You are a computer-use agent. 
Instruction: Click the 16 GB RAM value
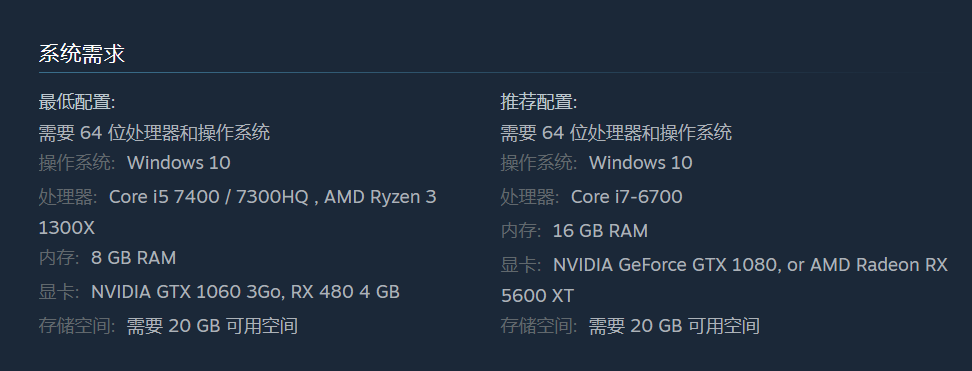[x=600, y=231]
